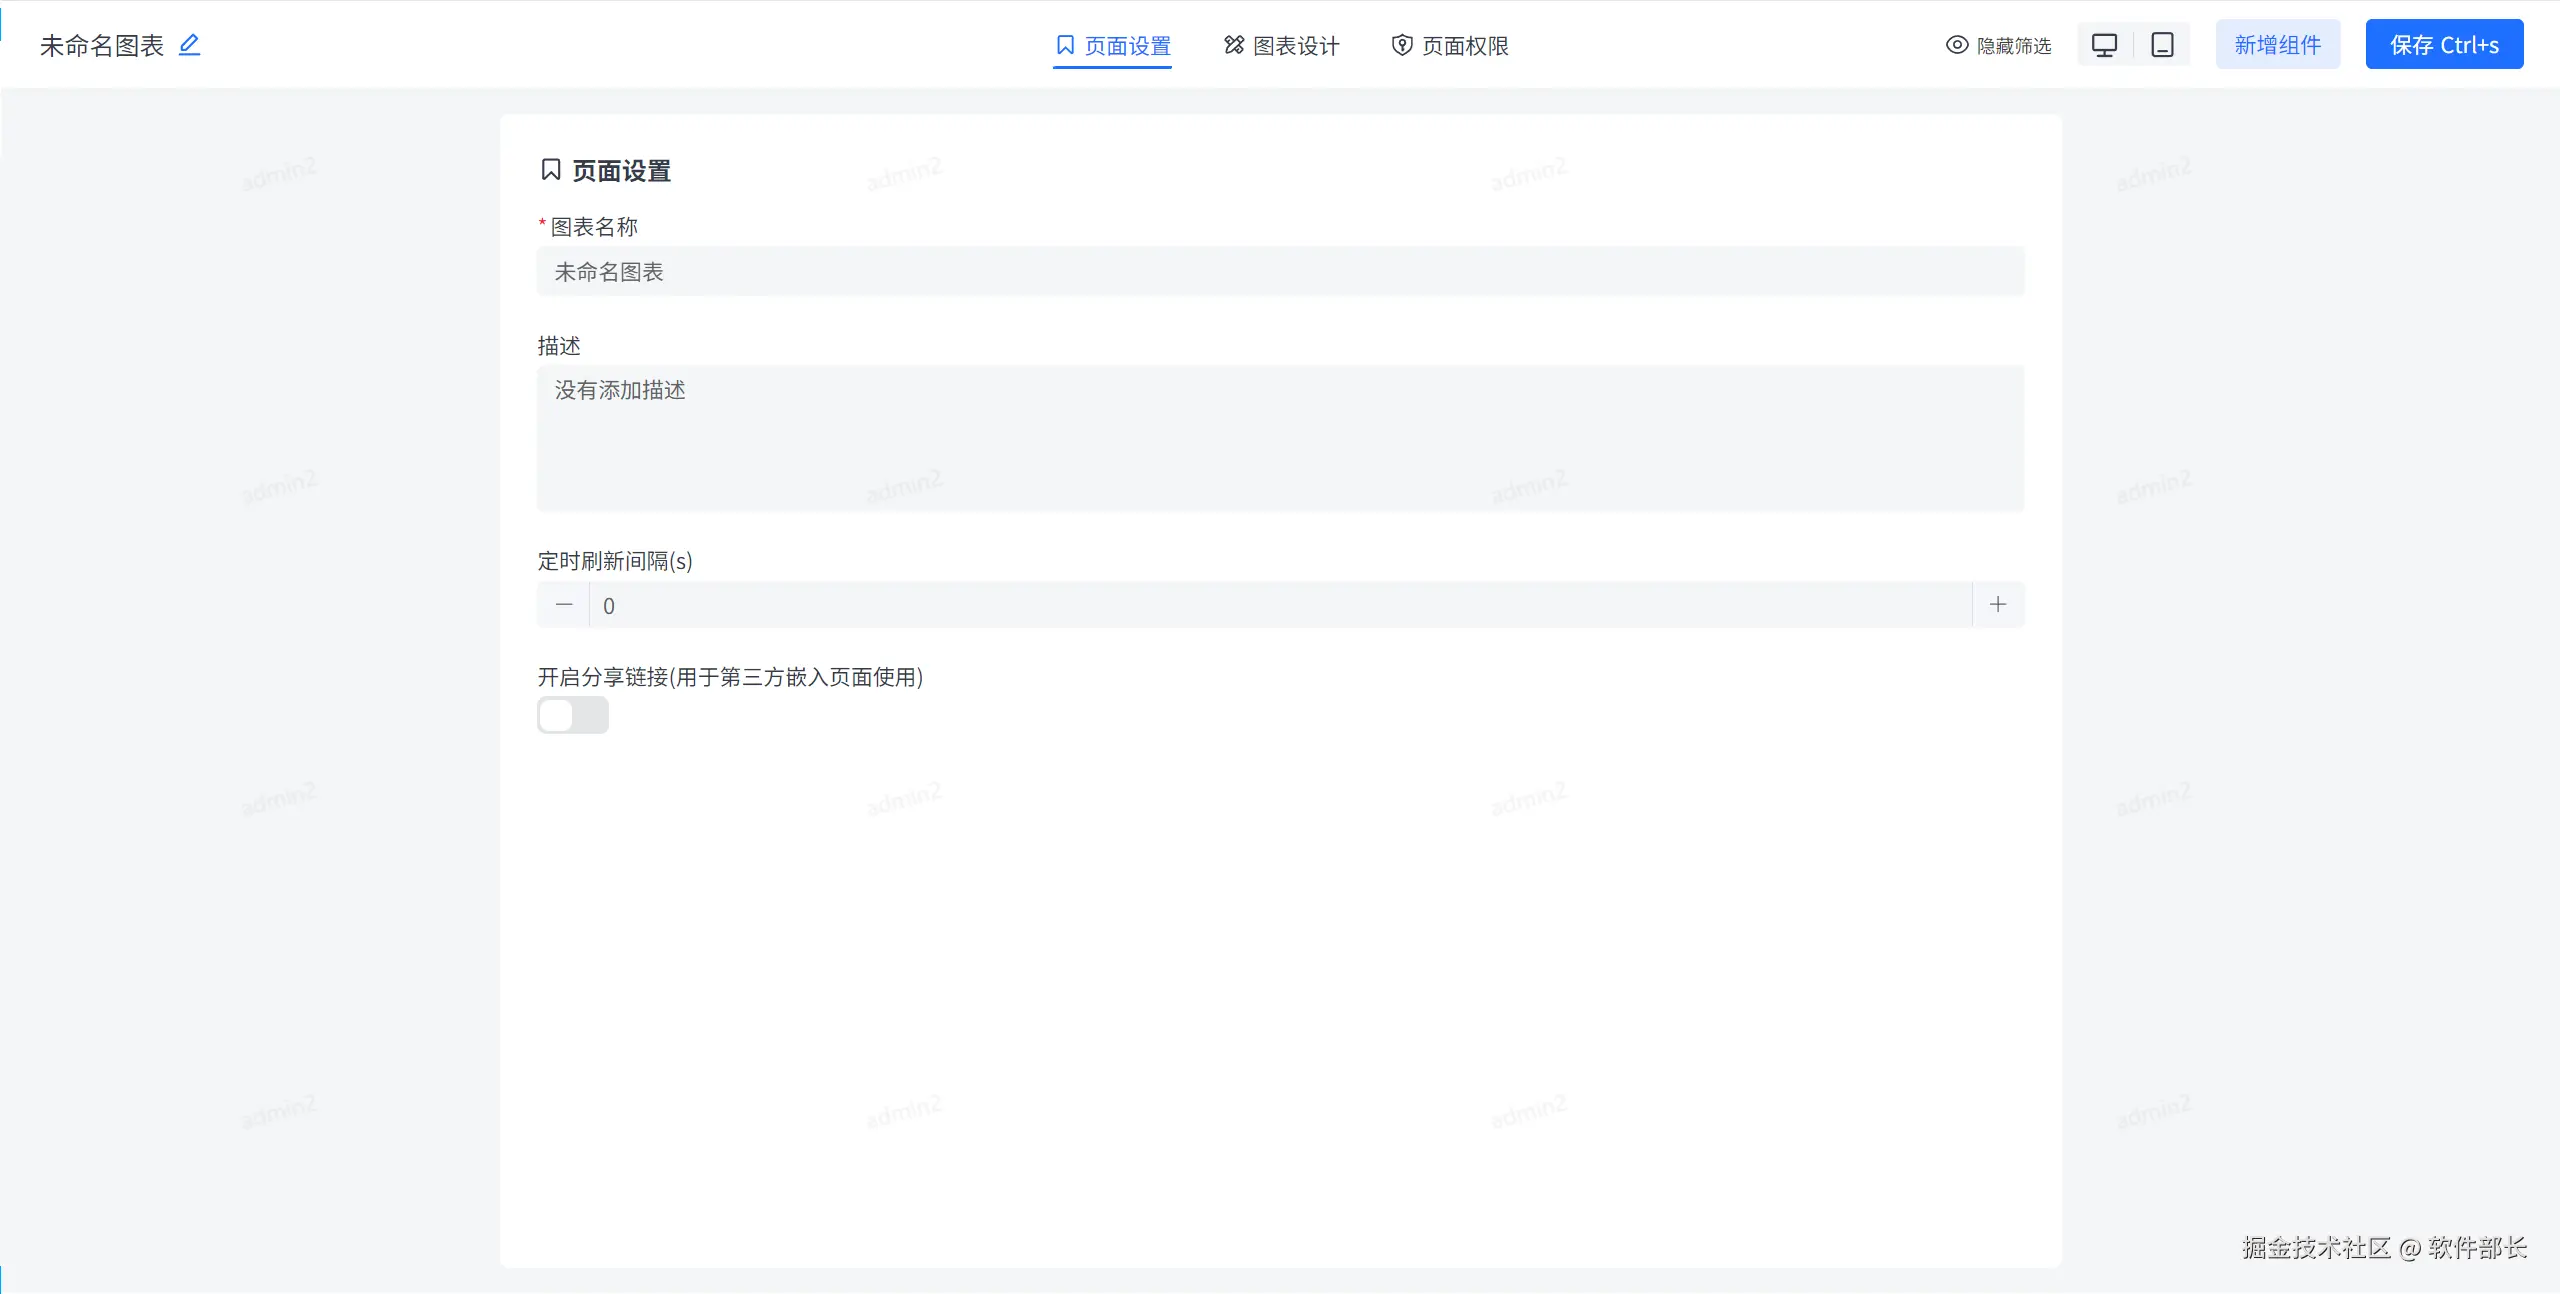Decrease refresh interval with minus button
This screenshot has height=1294, width=2560.
(564, 605)
